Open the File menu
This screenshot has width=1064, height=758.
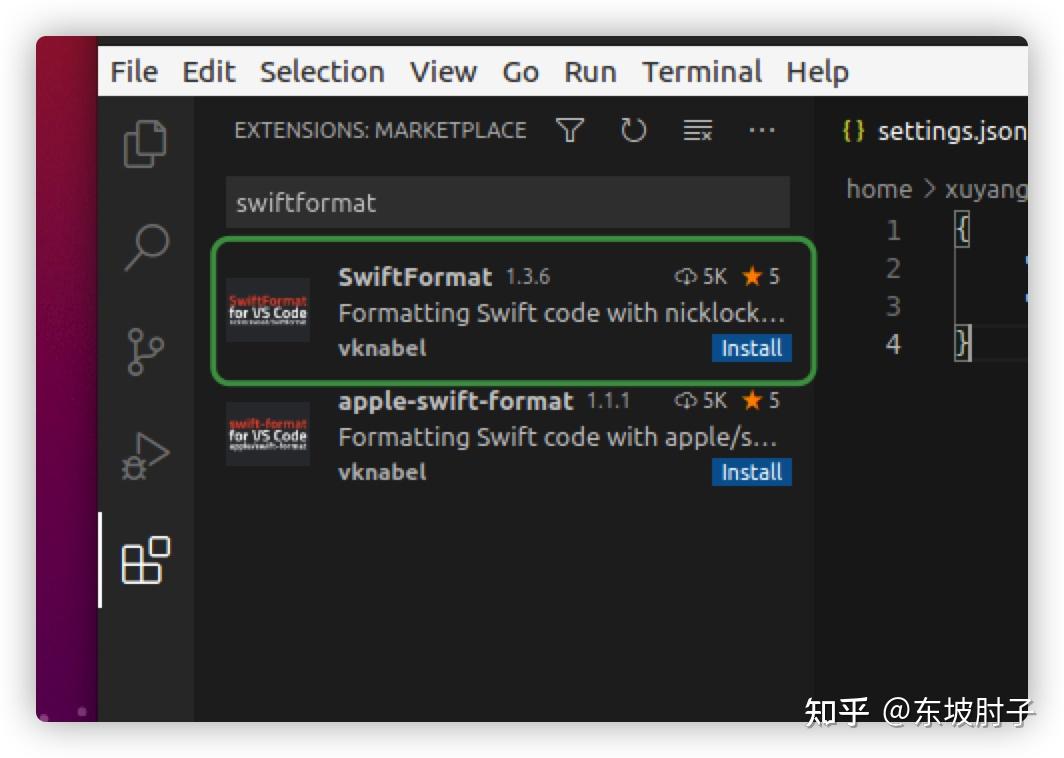133,71
